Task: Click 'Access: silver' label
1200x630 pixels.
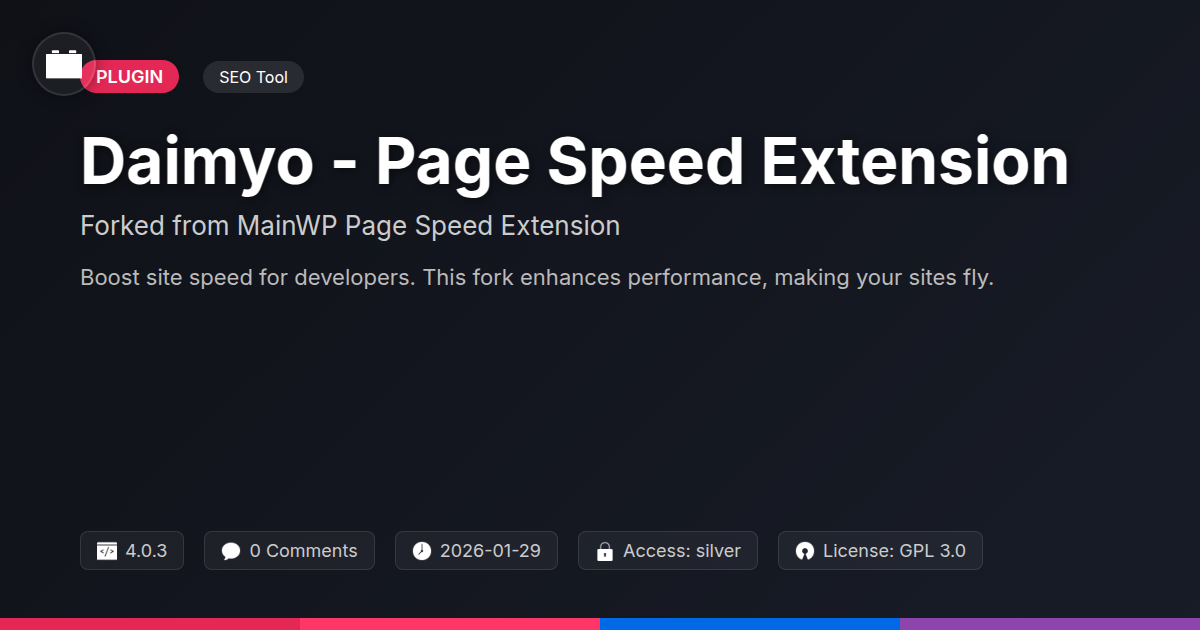Action: pyautogui.click(x=682, y=551)
